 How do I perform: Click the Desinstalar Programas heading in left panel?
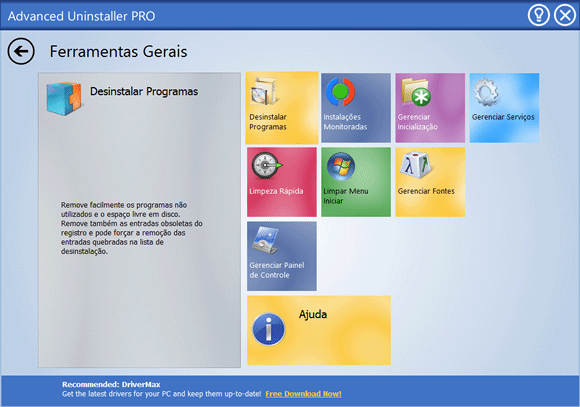pos(144,91)
